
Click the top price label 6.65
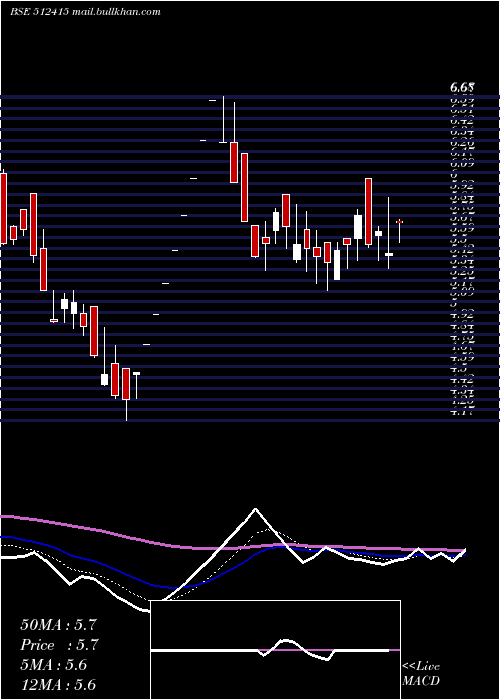click(x=462, y=88)
